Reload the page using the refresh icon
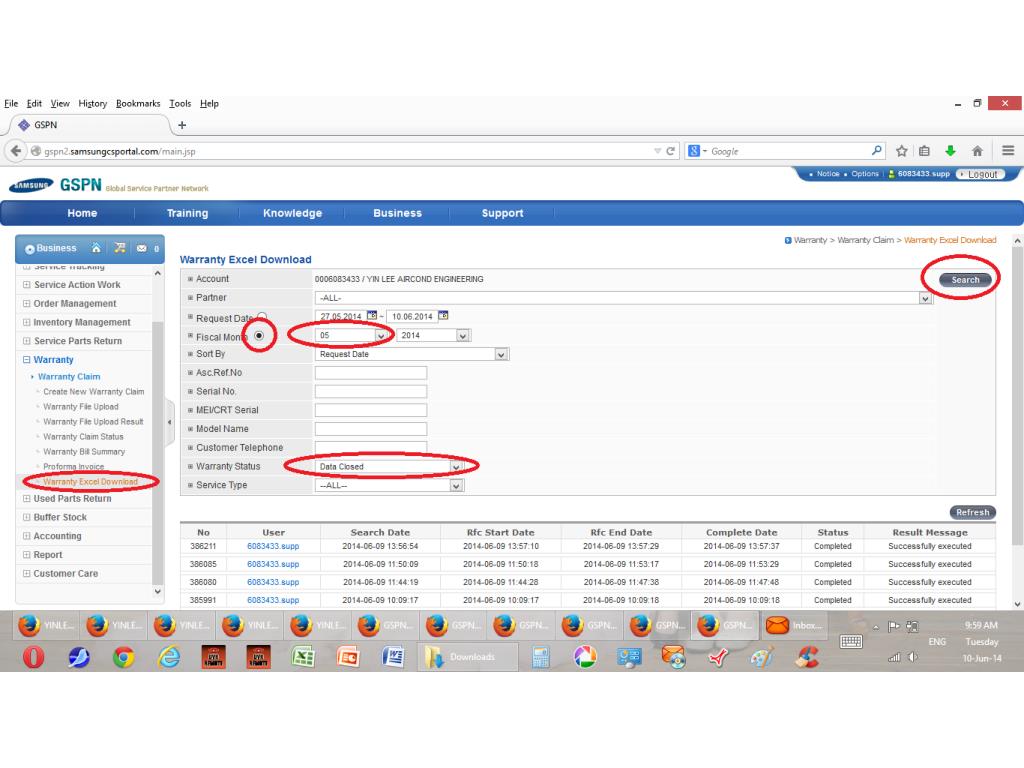 tap(670, 151)
